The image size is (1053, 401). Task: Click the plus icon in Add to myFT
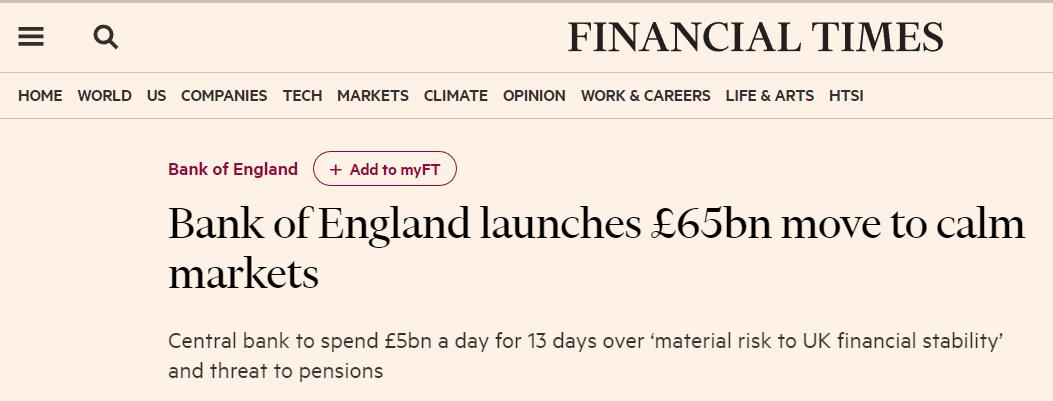tap(336, 169)
